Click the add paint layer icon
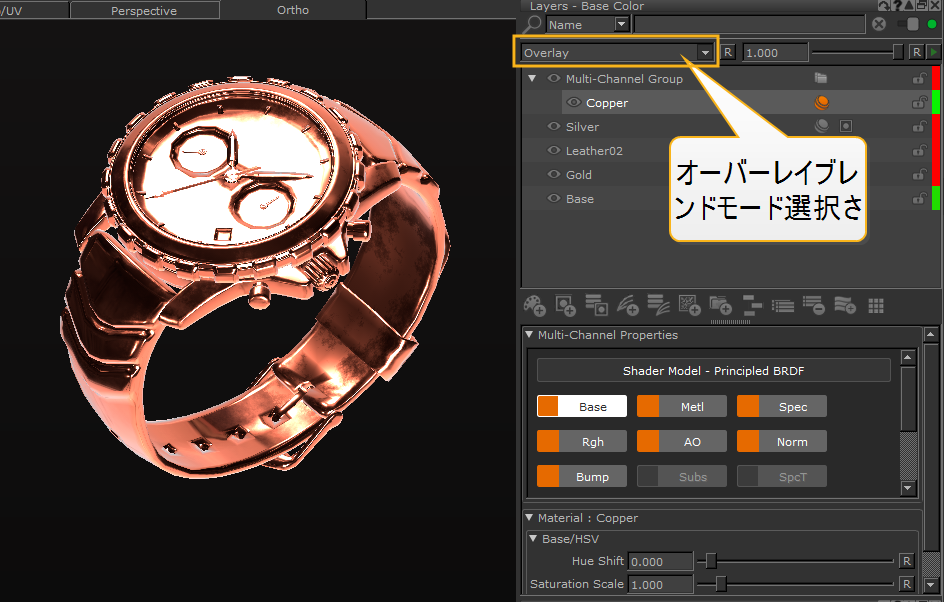 pos(535,305)
